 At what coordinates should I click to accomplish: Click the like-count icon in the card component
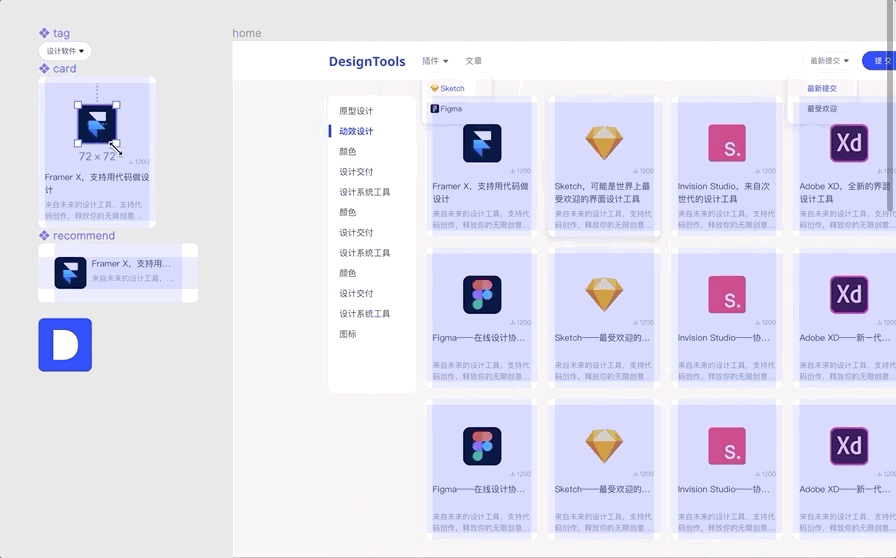tap(131, 162)
